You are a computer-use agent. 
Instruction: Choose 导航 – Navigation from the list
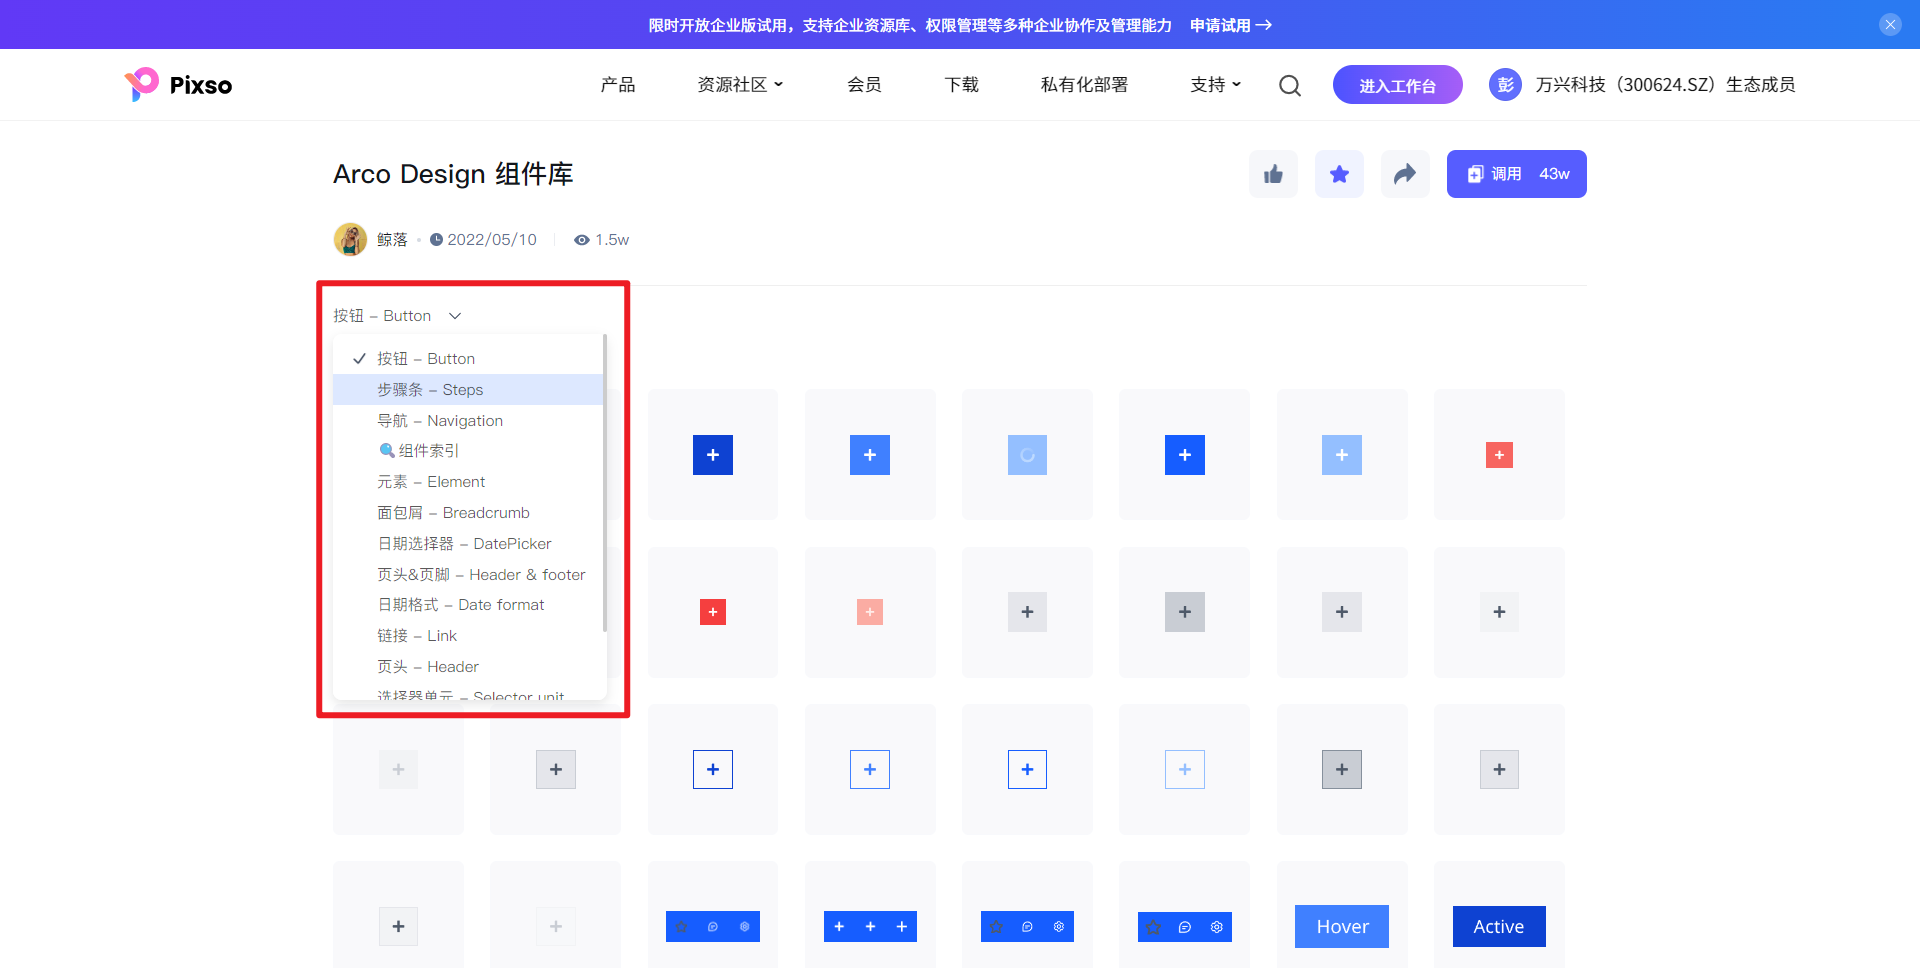point(468,421)
